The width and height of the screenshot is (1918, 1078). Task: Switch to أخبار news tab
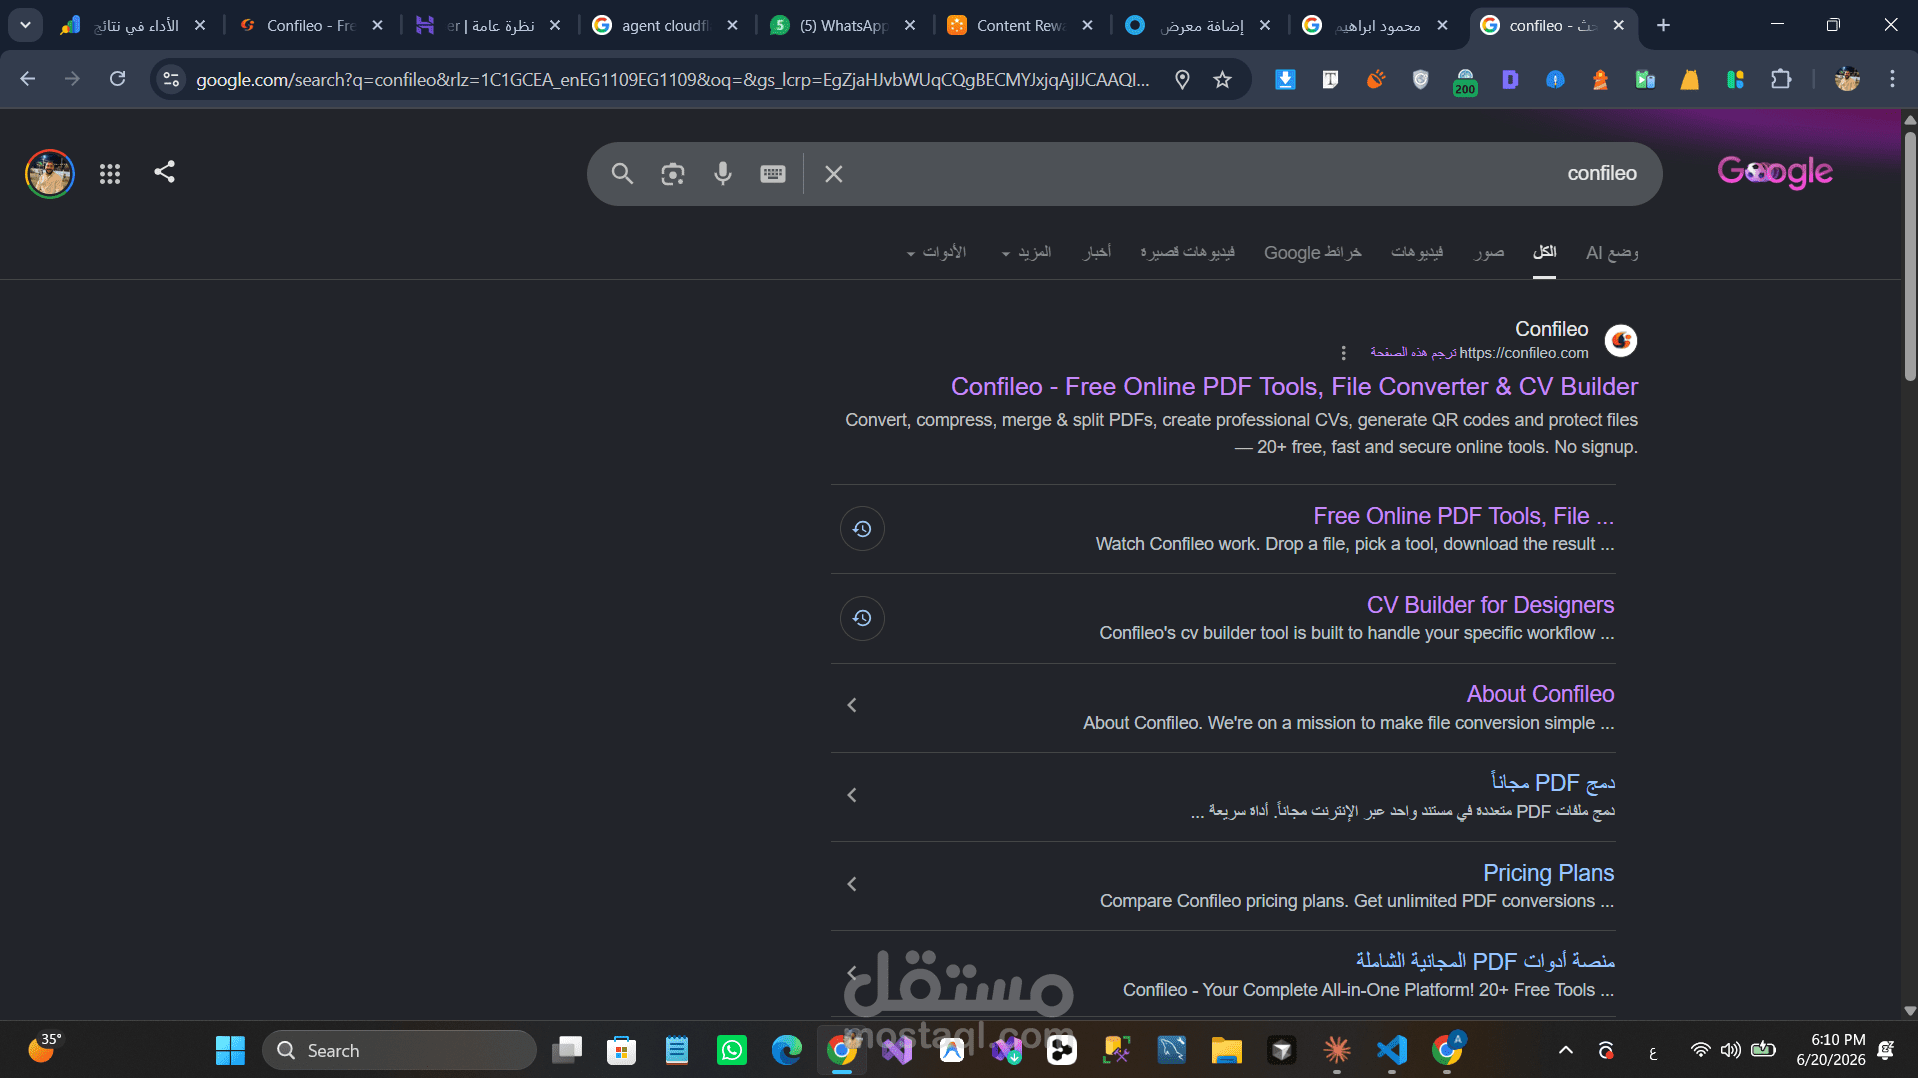click(x=1097, y=252)
